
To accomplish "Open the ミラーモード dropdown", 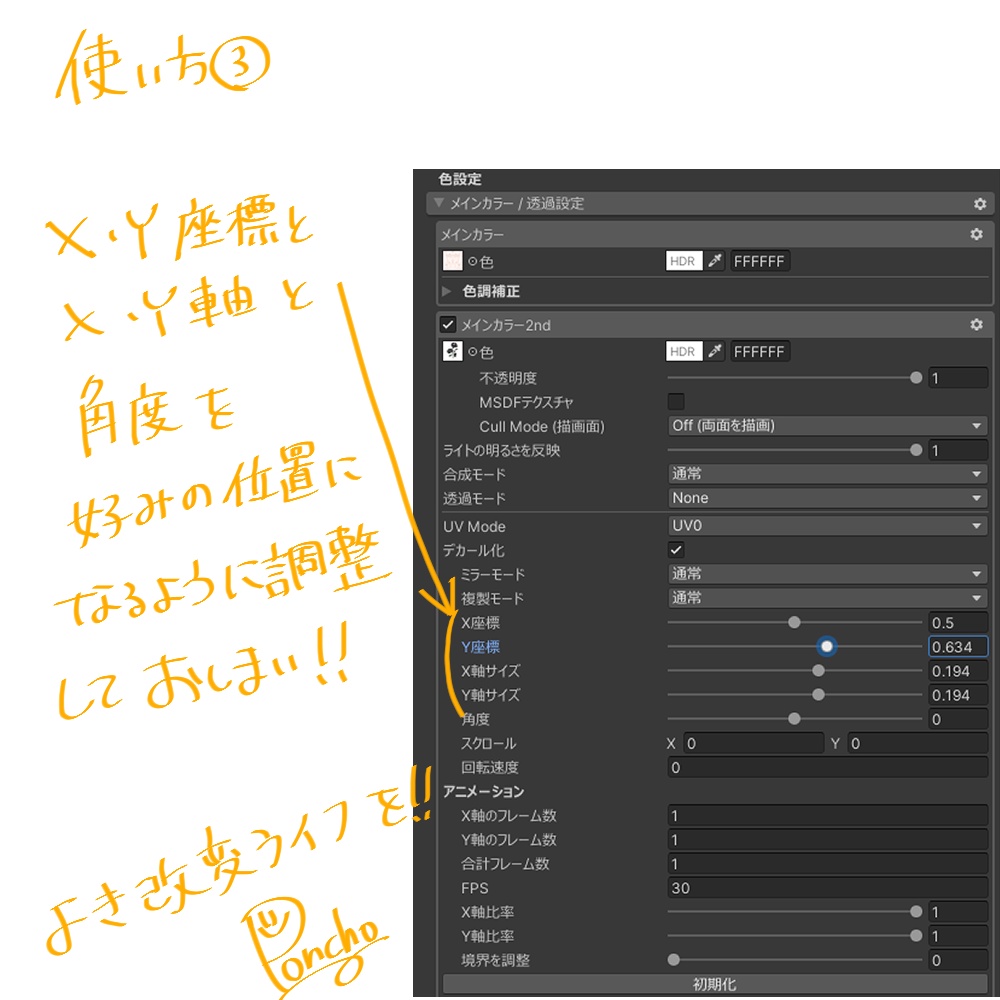I will click(827, 573).
